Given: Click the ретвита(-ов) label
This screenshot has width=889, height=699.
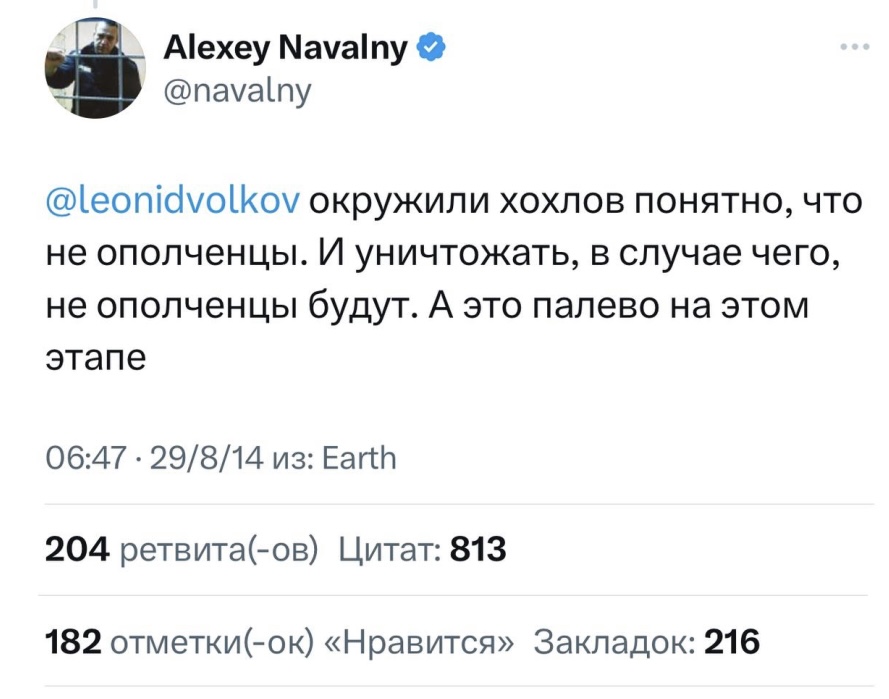Looking at the screenshot, I should pyautogui.click(x=219, y=550).
